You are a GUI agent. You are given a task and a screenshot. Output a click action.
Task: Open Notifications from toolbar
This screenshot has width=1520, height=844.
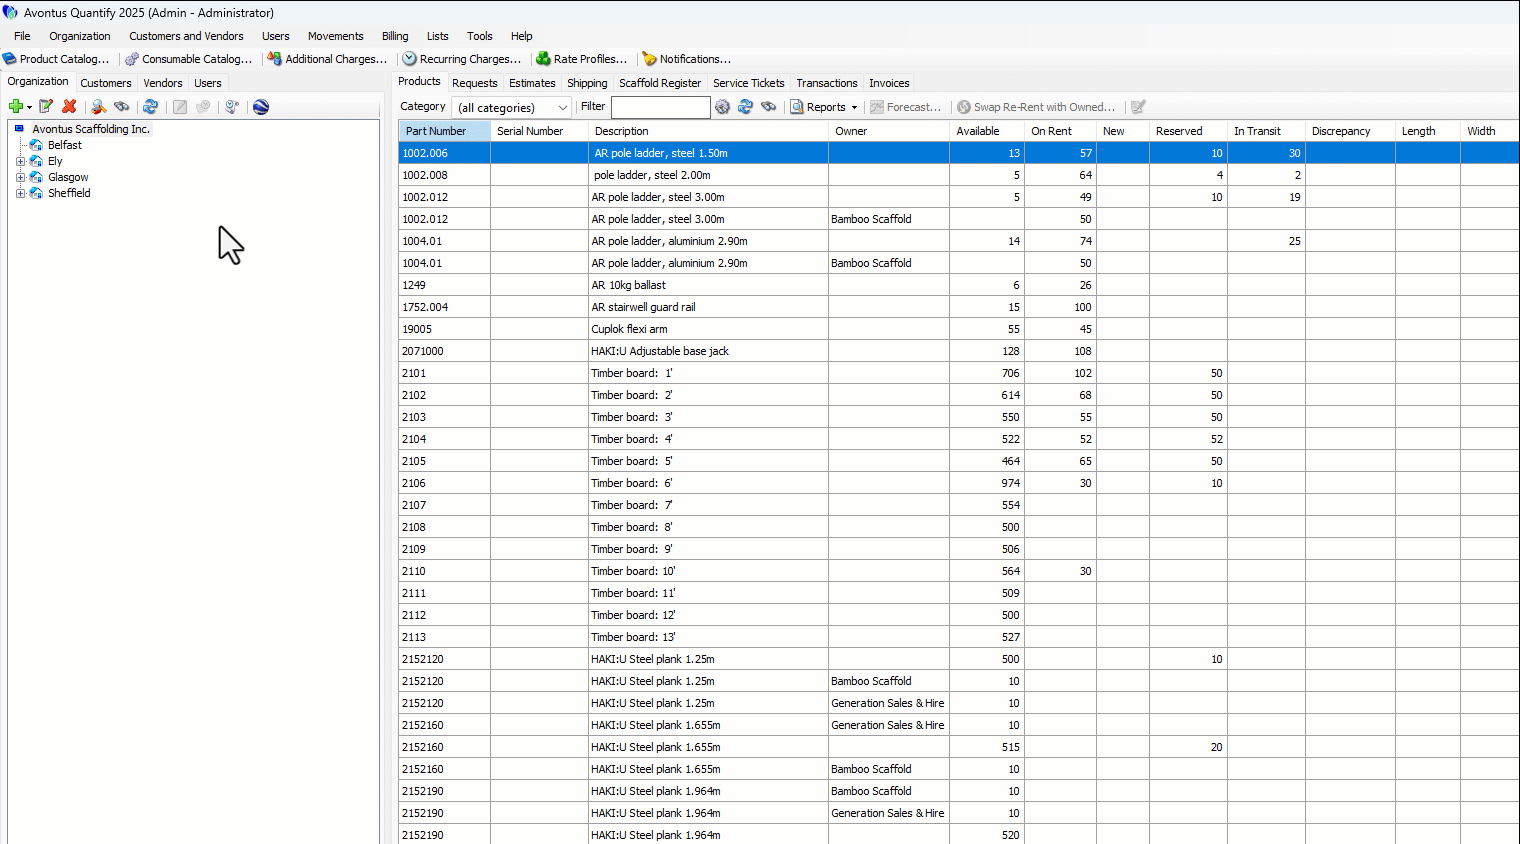click(x=686, y=59)
